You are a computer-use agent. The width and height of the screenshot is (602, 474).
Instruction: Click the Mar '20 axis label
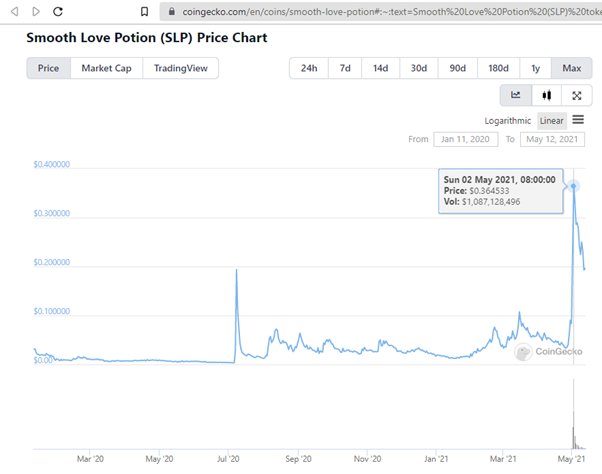(x=90, y=459)
